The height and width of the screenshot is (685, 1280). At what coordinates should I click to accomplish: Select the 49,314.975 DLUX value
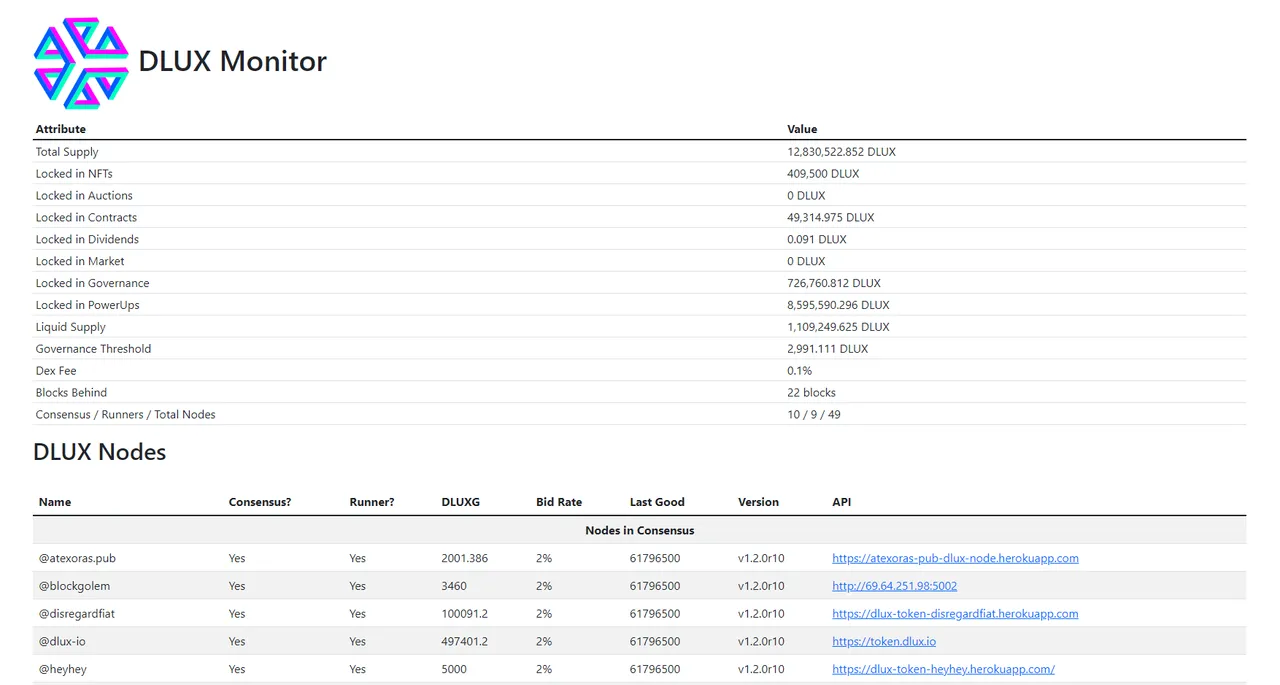tap(830, 218)
